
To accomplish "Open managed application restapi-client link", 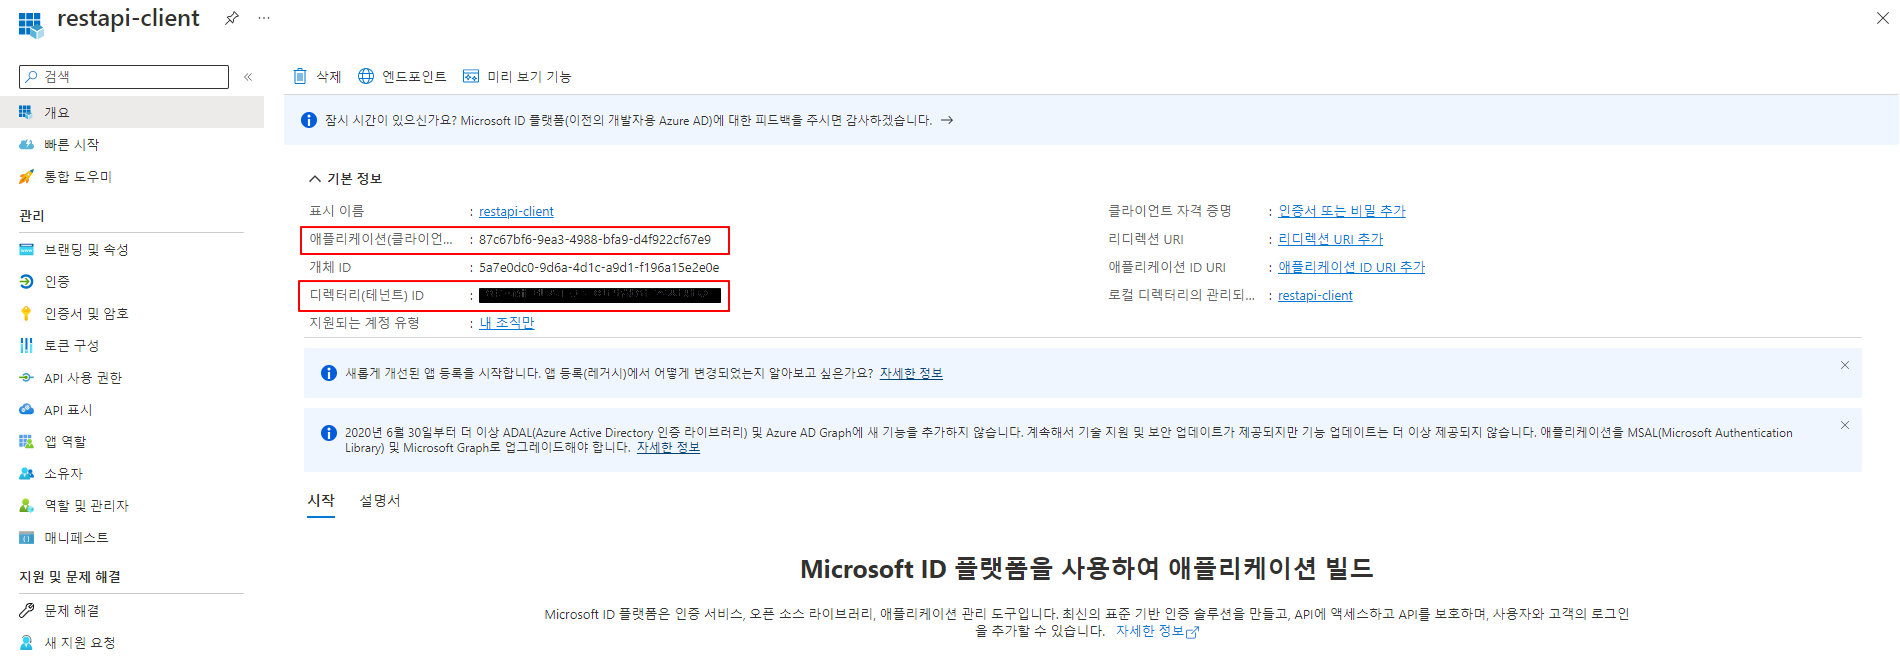I will click(x=1315, y=295).
